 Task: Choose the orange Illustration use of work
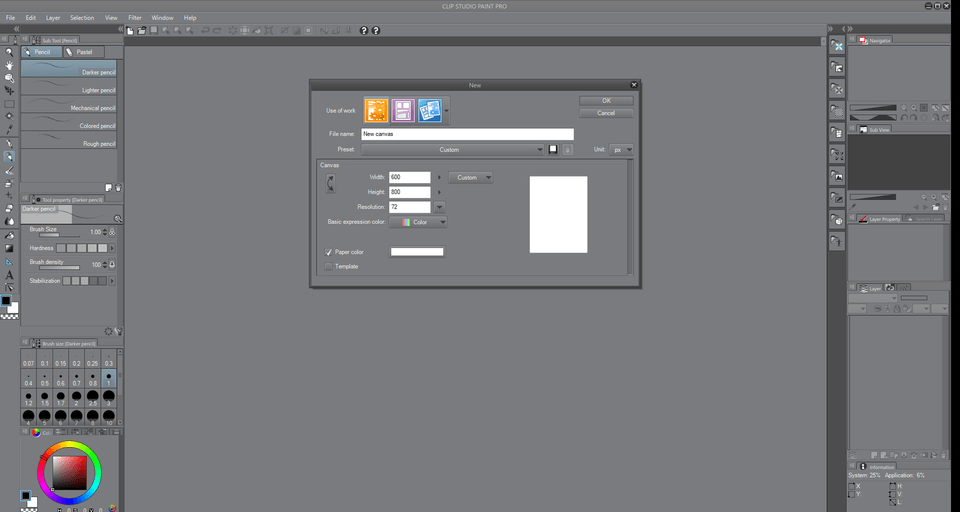(x=376, y=110)
